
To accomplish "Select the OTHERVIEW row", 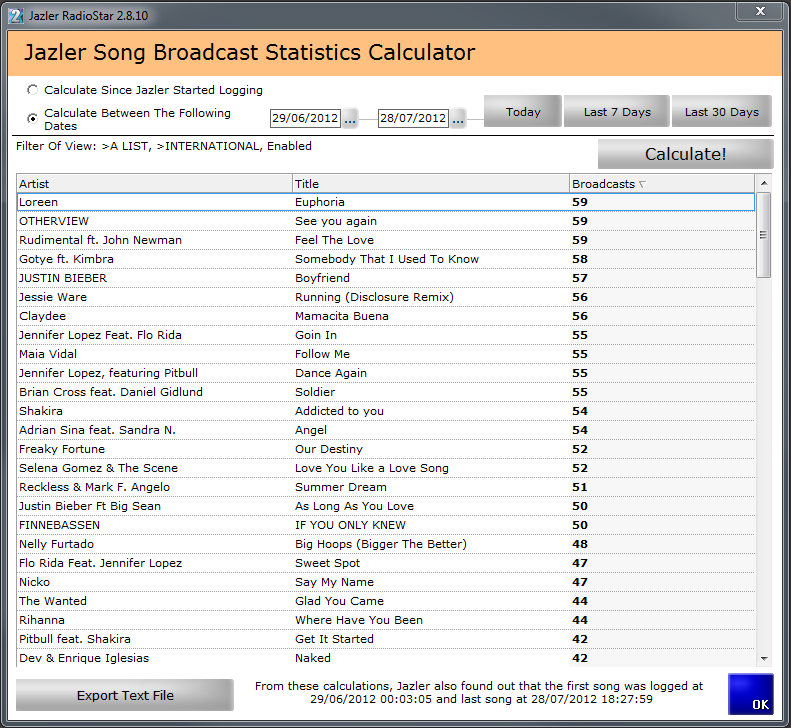I will click(x=386, y=221).
